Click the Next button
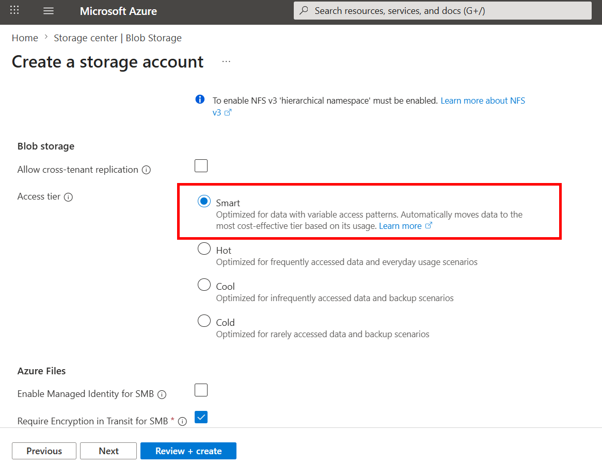This screenshot has width=602, height=464. tap(108, 451)
